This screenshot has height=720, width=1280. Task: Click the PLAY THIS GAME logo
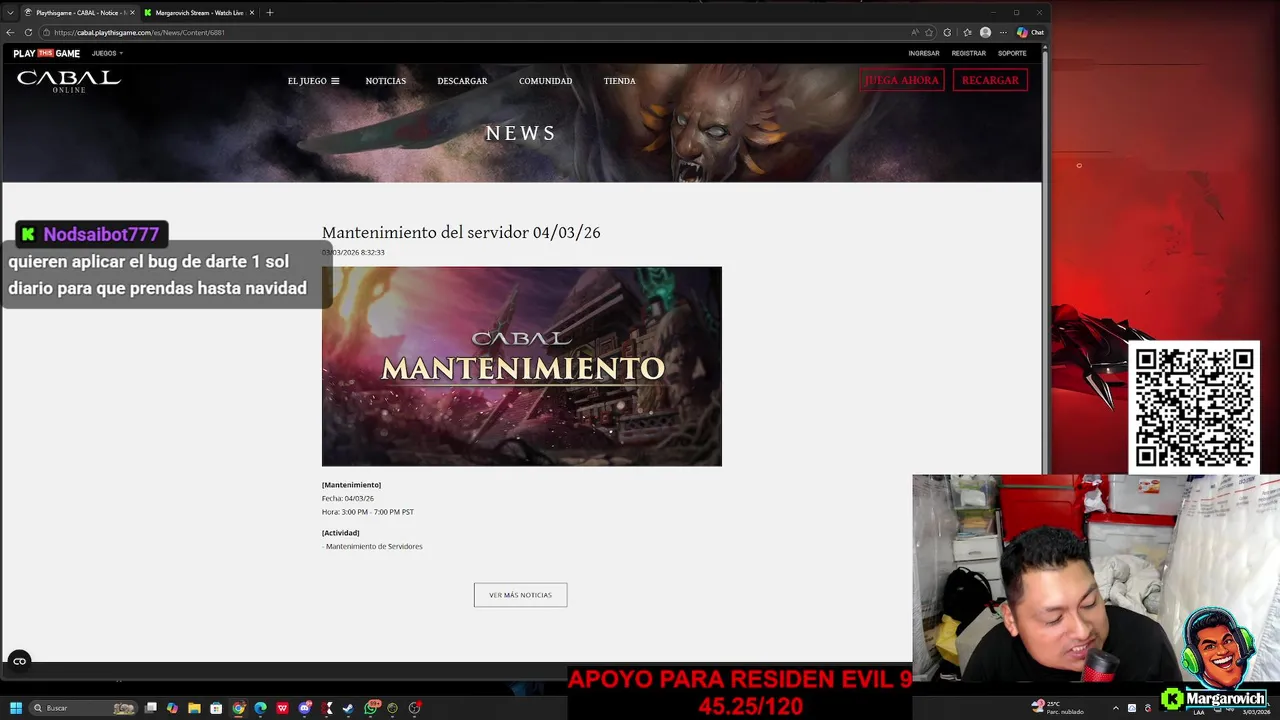click(x=46, y=53)
